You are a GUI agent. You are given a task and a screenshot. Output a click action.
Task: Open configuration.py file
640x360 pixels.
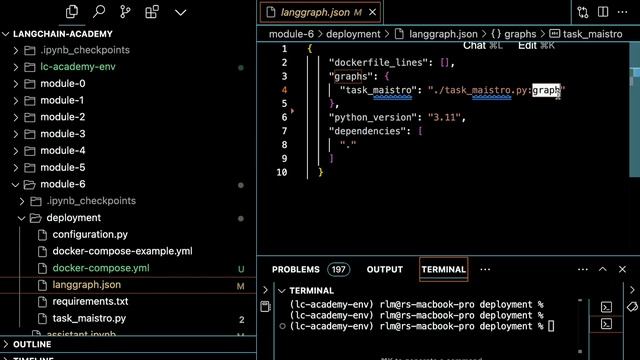(x=90, y=235)
